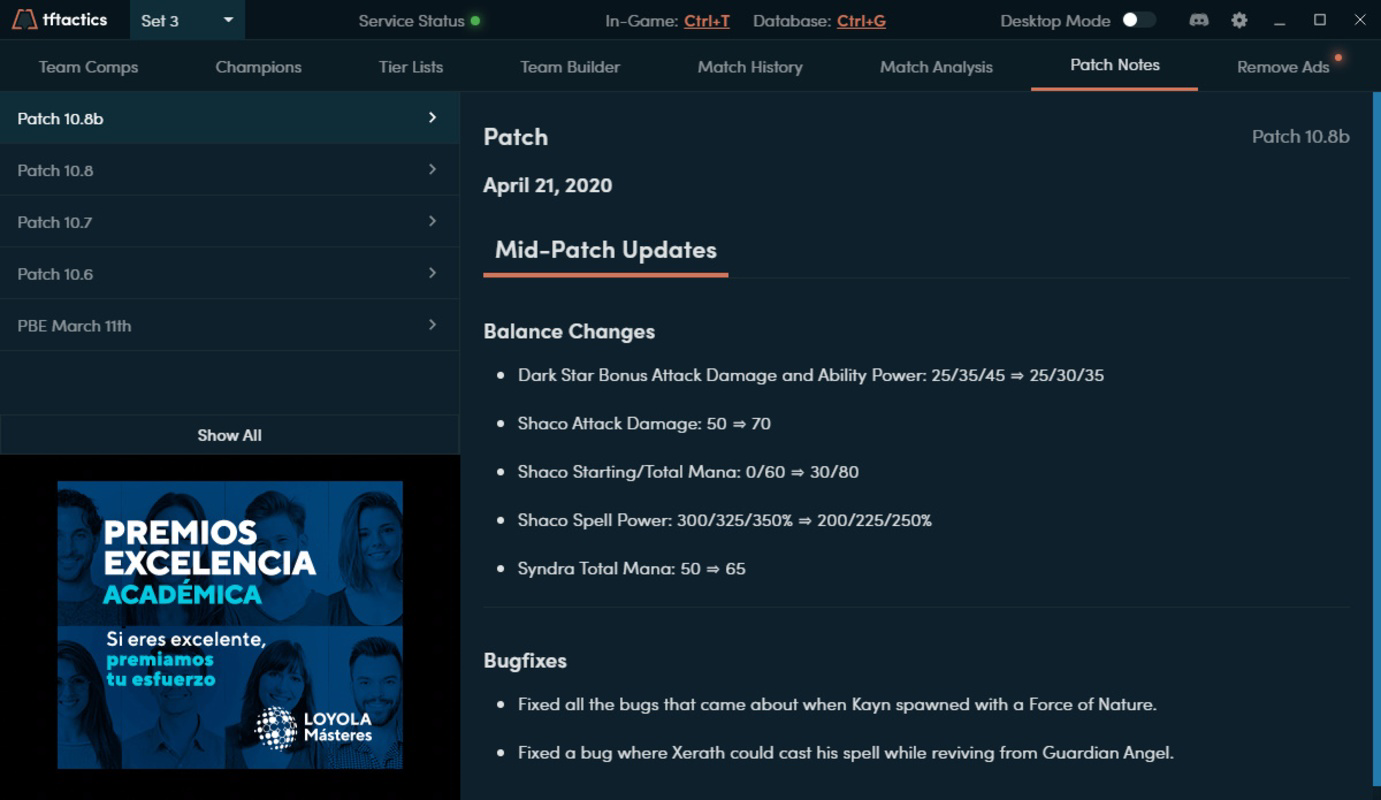This screenshot has width=1381, height=800.
Task: Switch to Team Comps tab
Action: 88,67
